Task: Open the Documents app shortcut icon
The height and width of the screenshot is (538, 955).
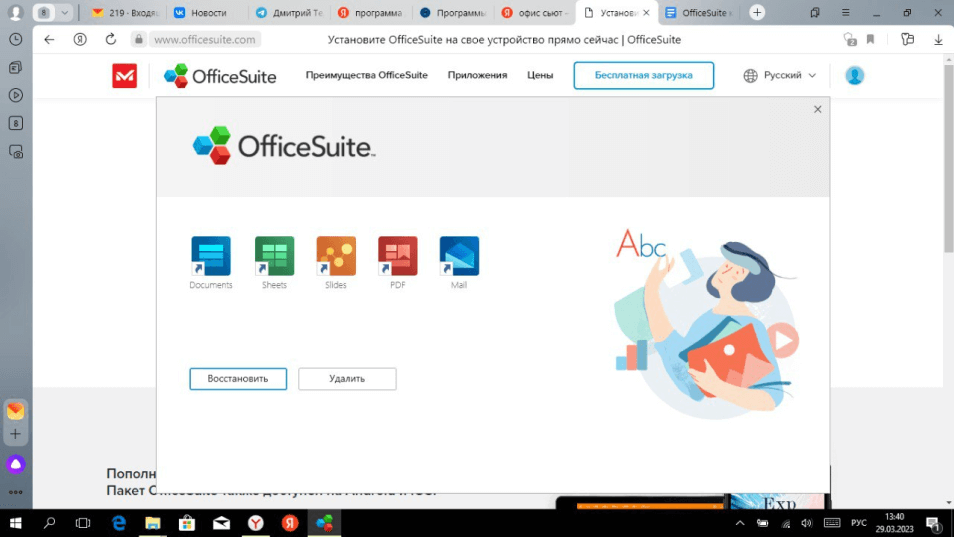Action: coord(211,256)
